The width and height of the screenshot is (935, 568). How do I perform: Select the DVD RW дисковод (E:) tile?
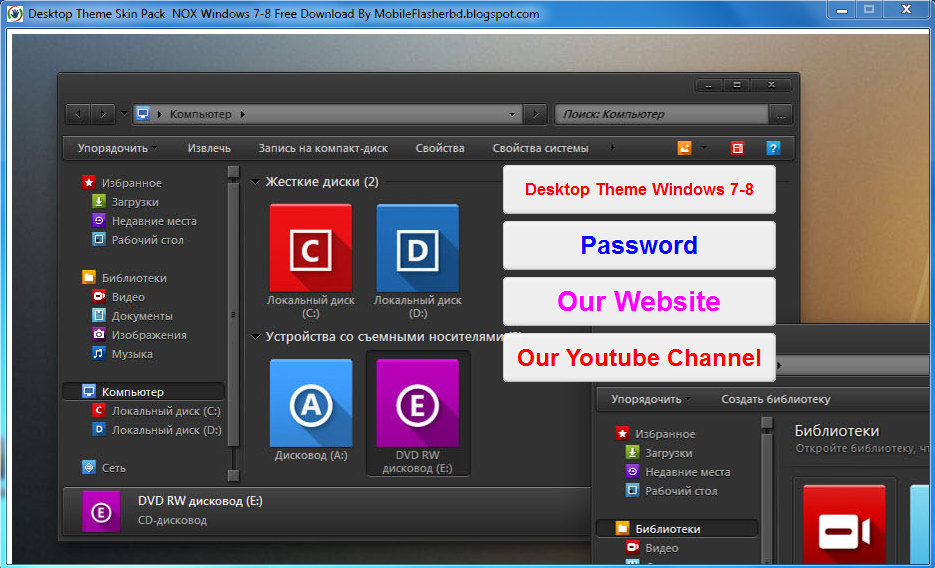click(417, 413)
